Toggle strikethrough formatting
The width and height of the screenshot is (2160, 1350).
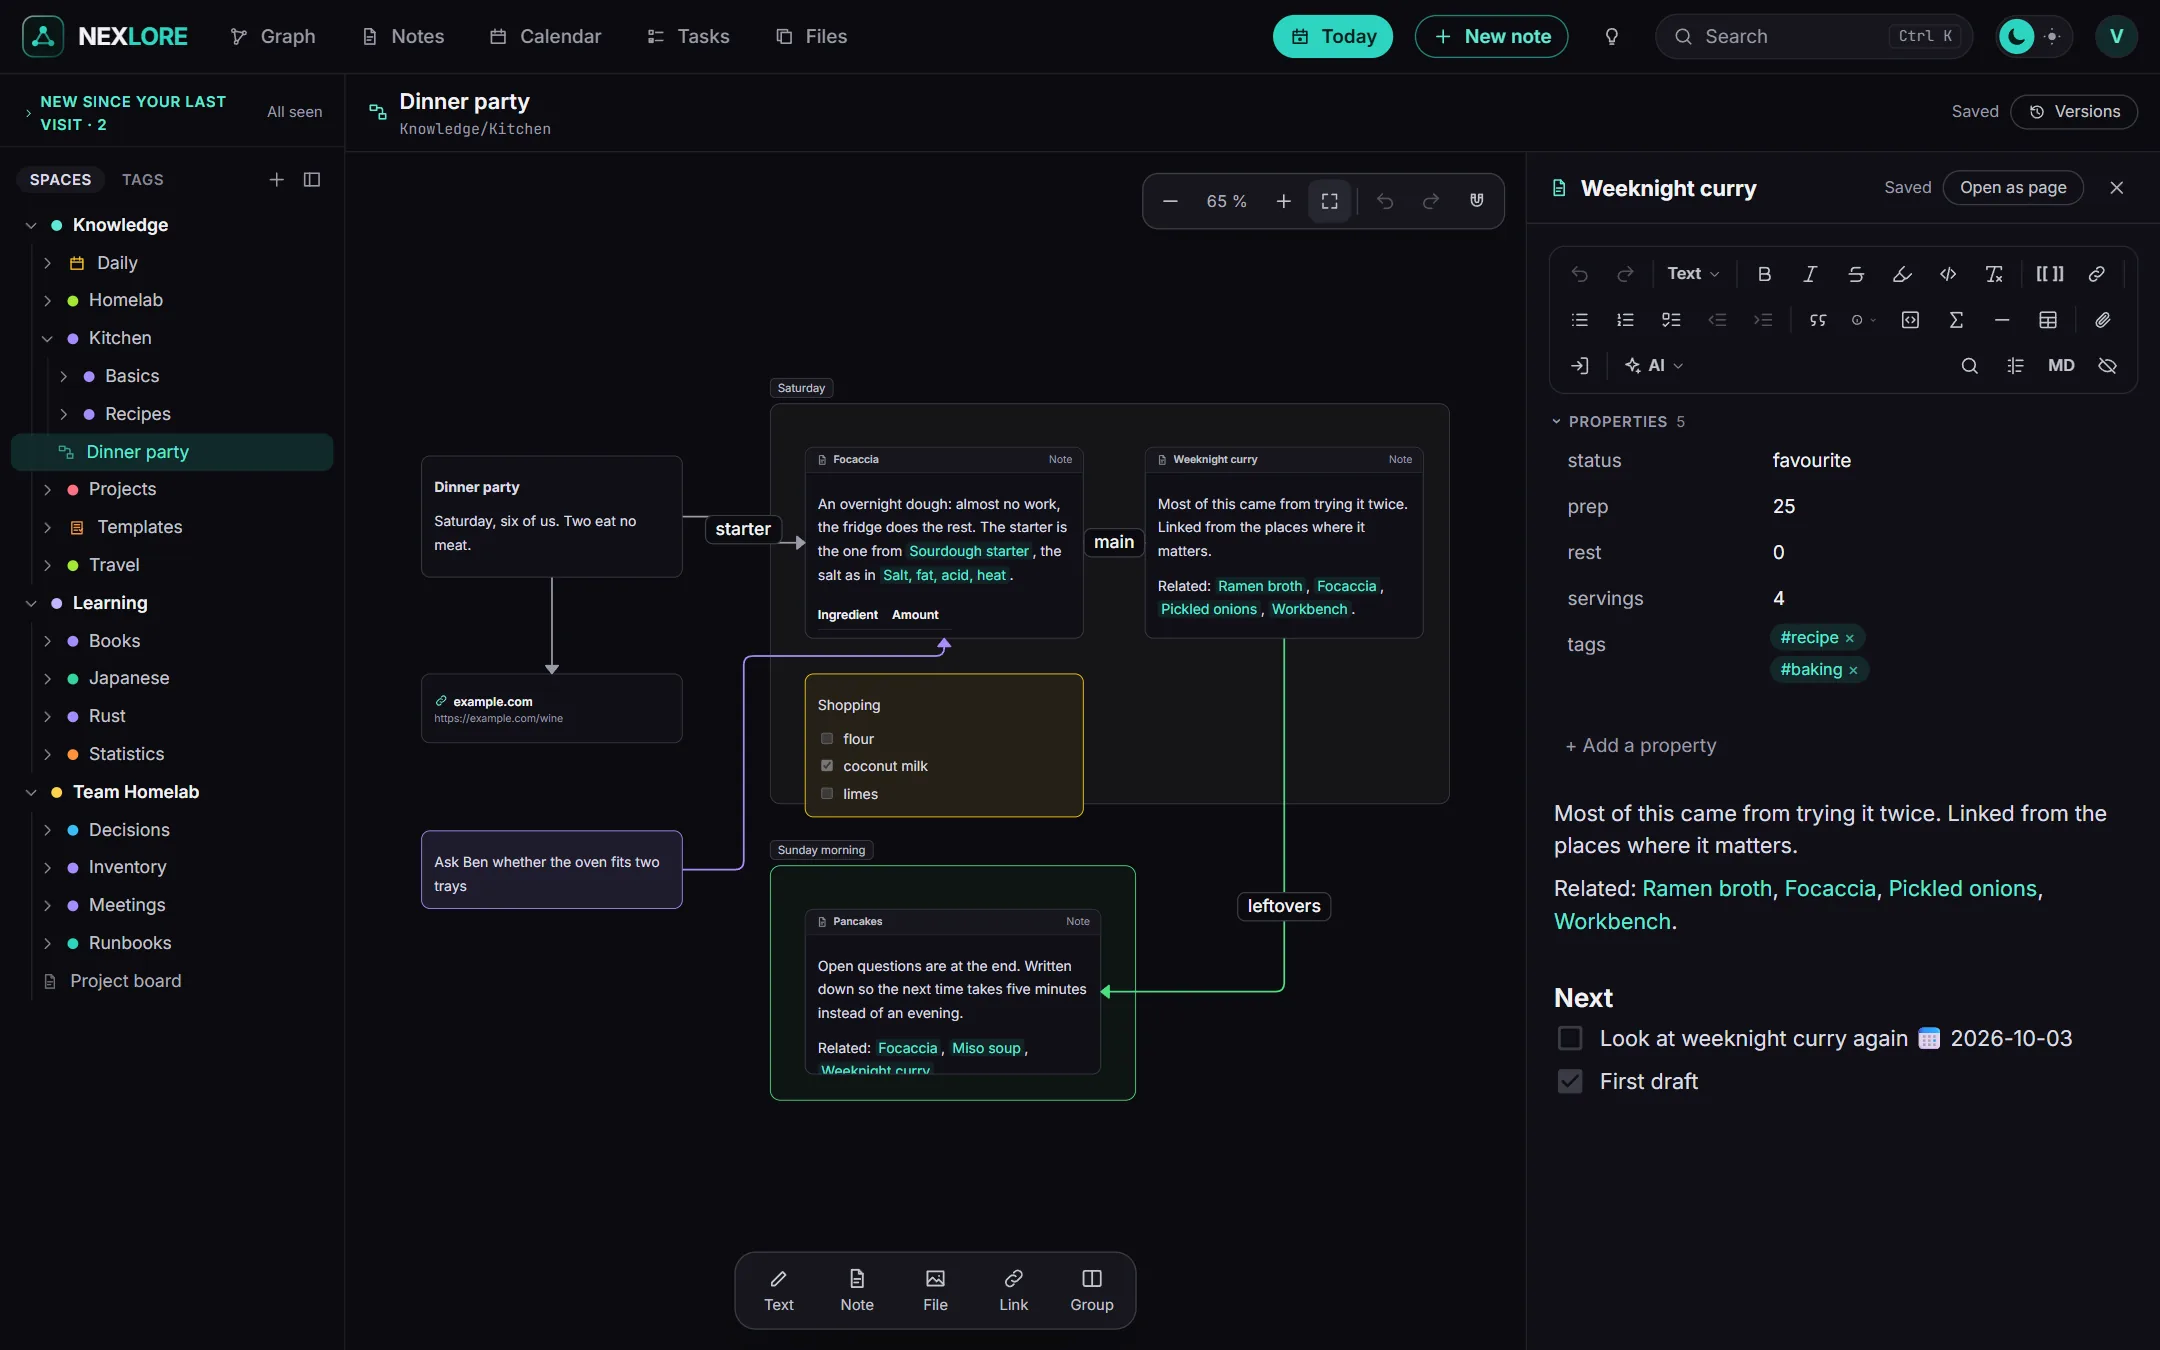click(1856, 274)
